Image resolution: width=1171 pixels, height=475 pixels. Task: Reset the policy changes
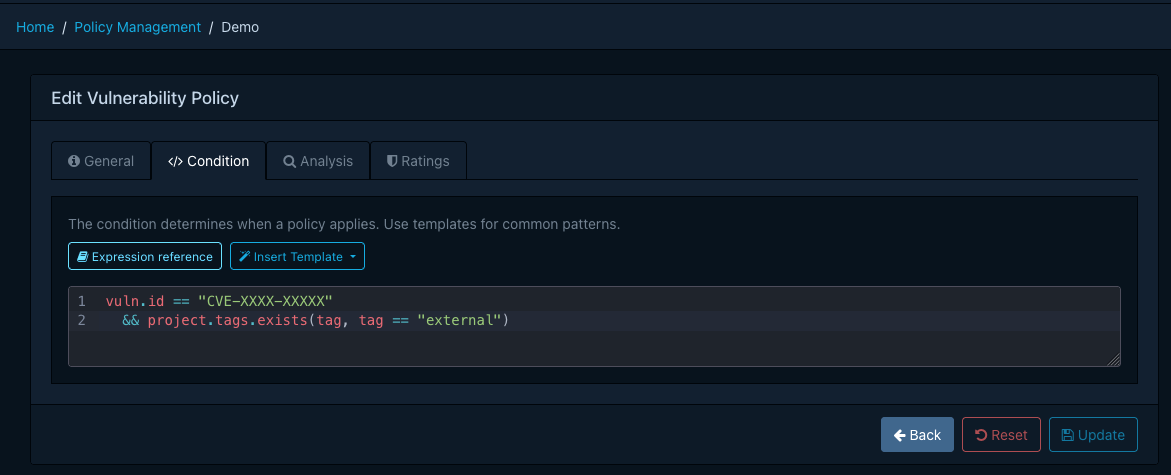(1001, 435)
